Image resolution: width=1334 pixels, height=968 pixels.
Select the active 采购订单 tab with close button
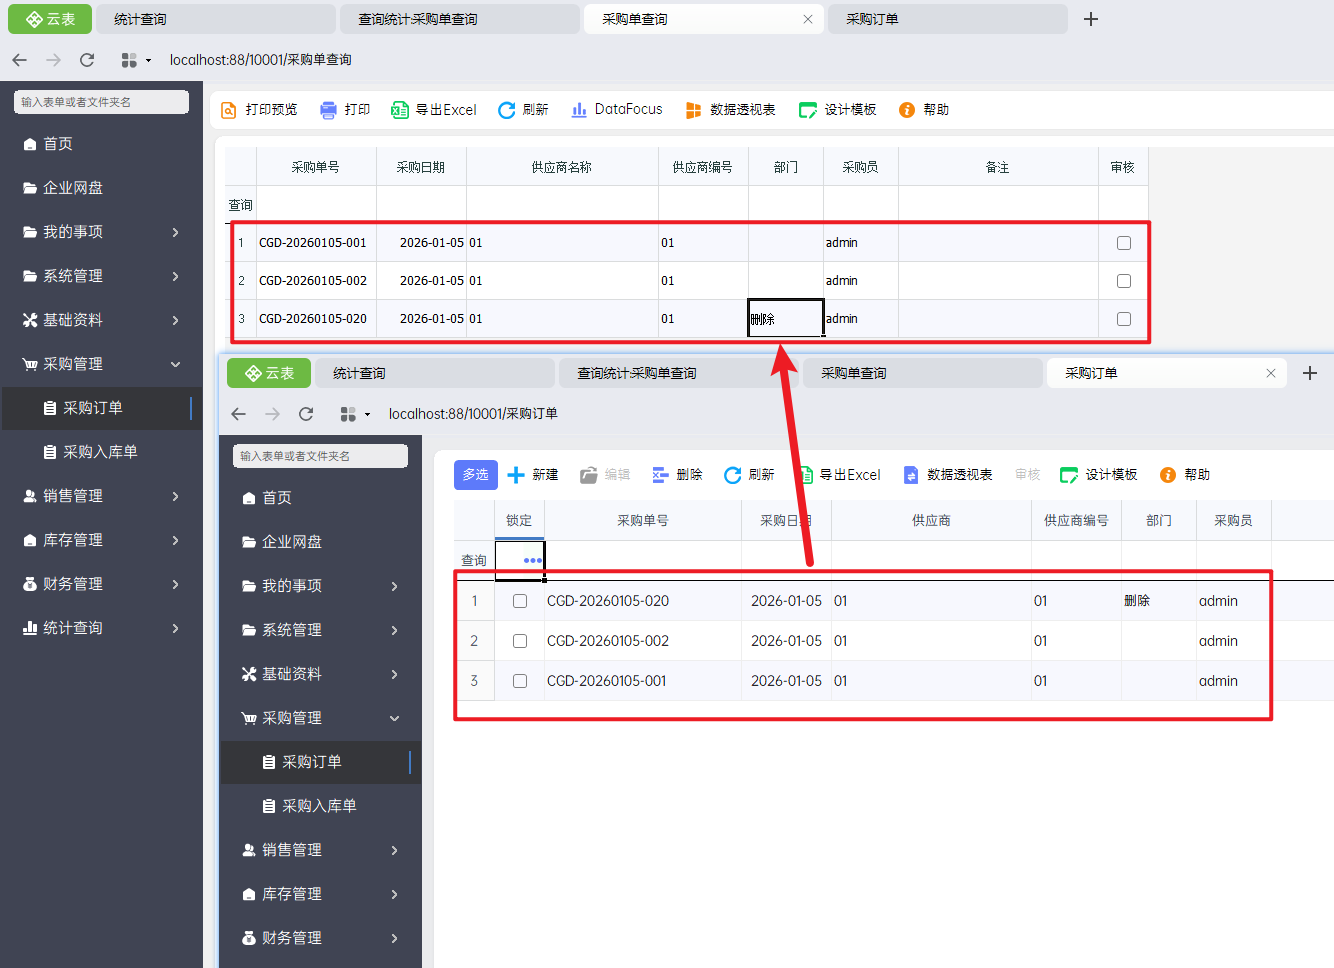pos(1150,373)
